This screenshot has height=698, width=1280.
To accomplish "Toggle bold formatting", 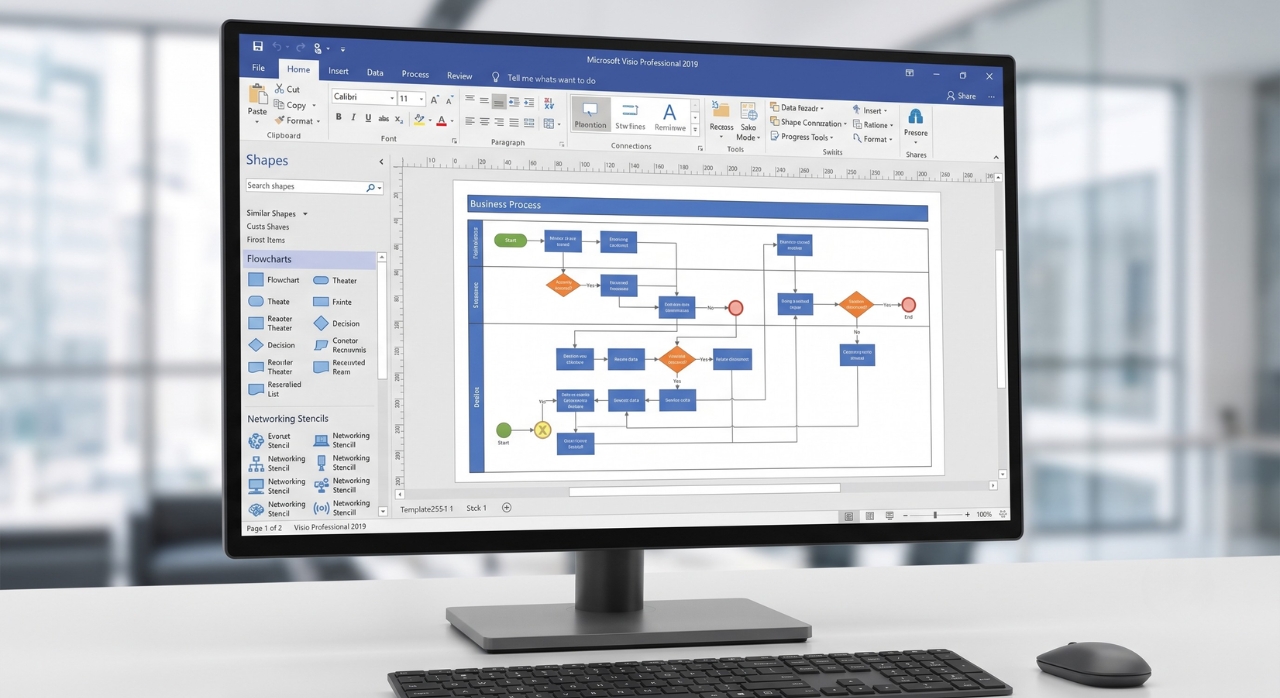I will [338, 118].
